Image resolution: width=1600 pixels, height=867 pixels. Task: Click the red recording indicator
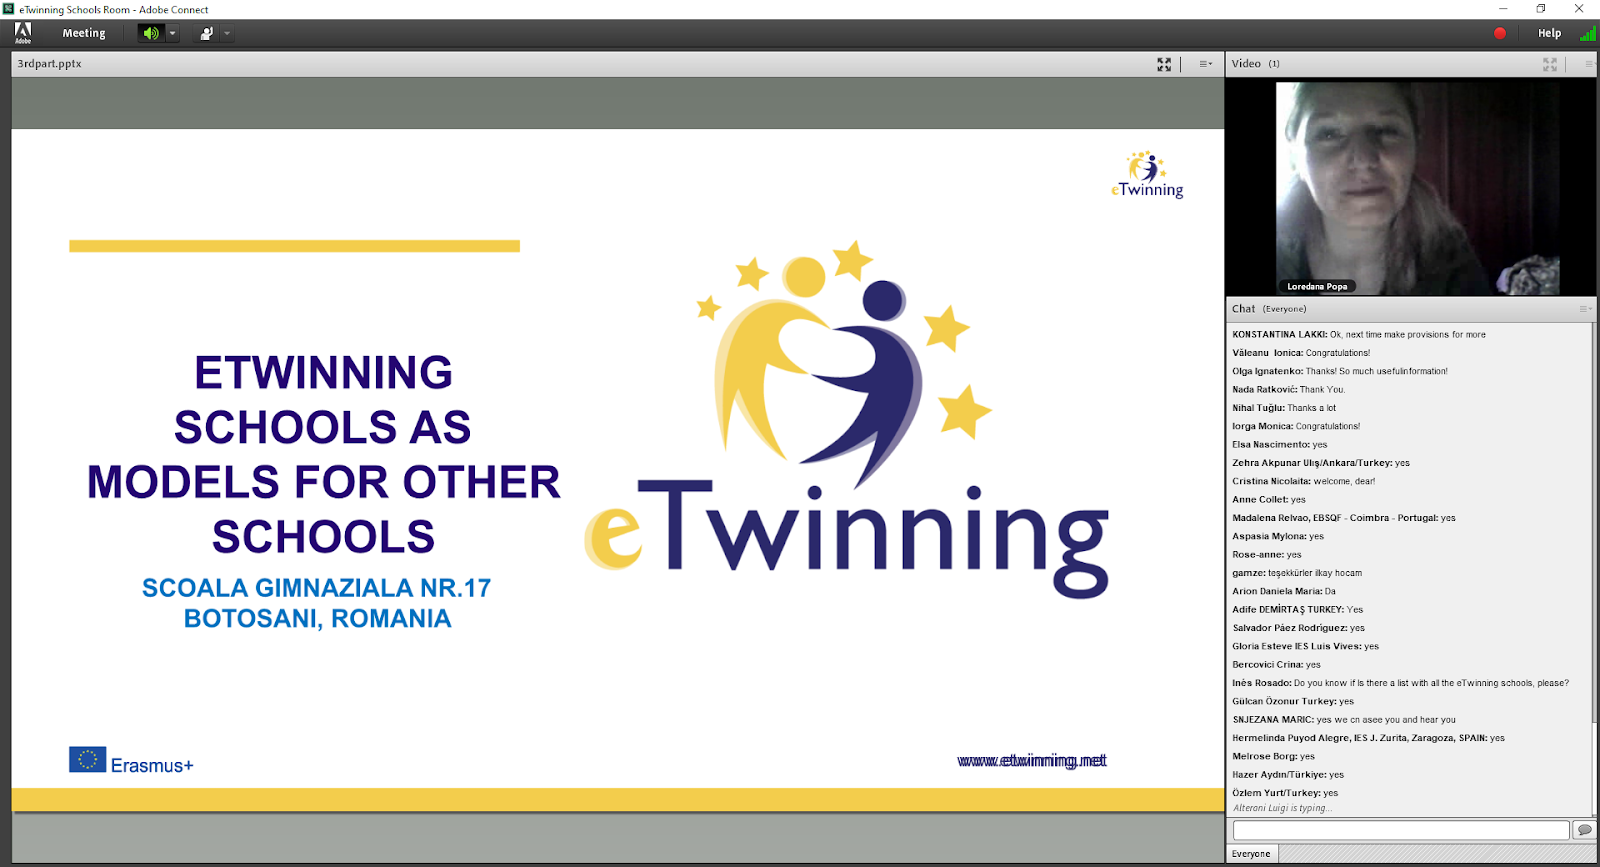tap(1500, 33)
